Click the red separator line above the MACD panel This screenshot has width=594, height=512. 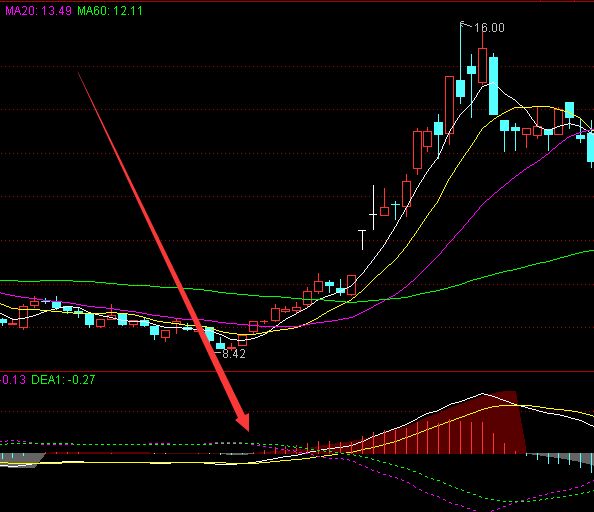[297, 372]
